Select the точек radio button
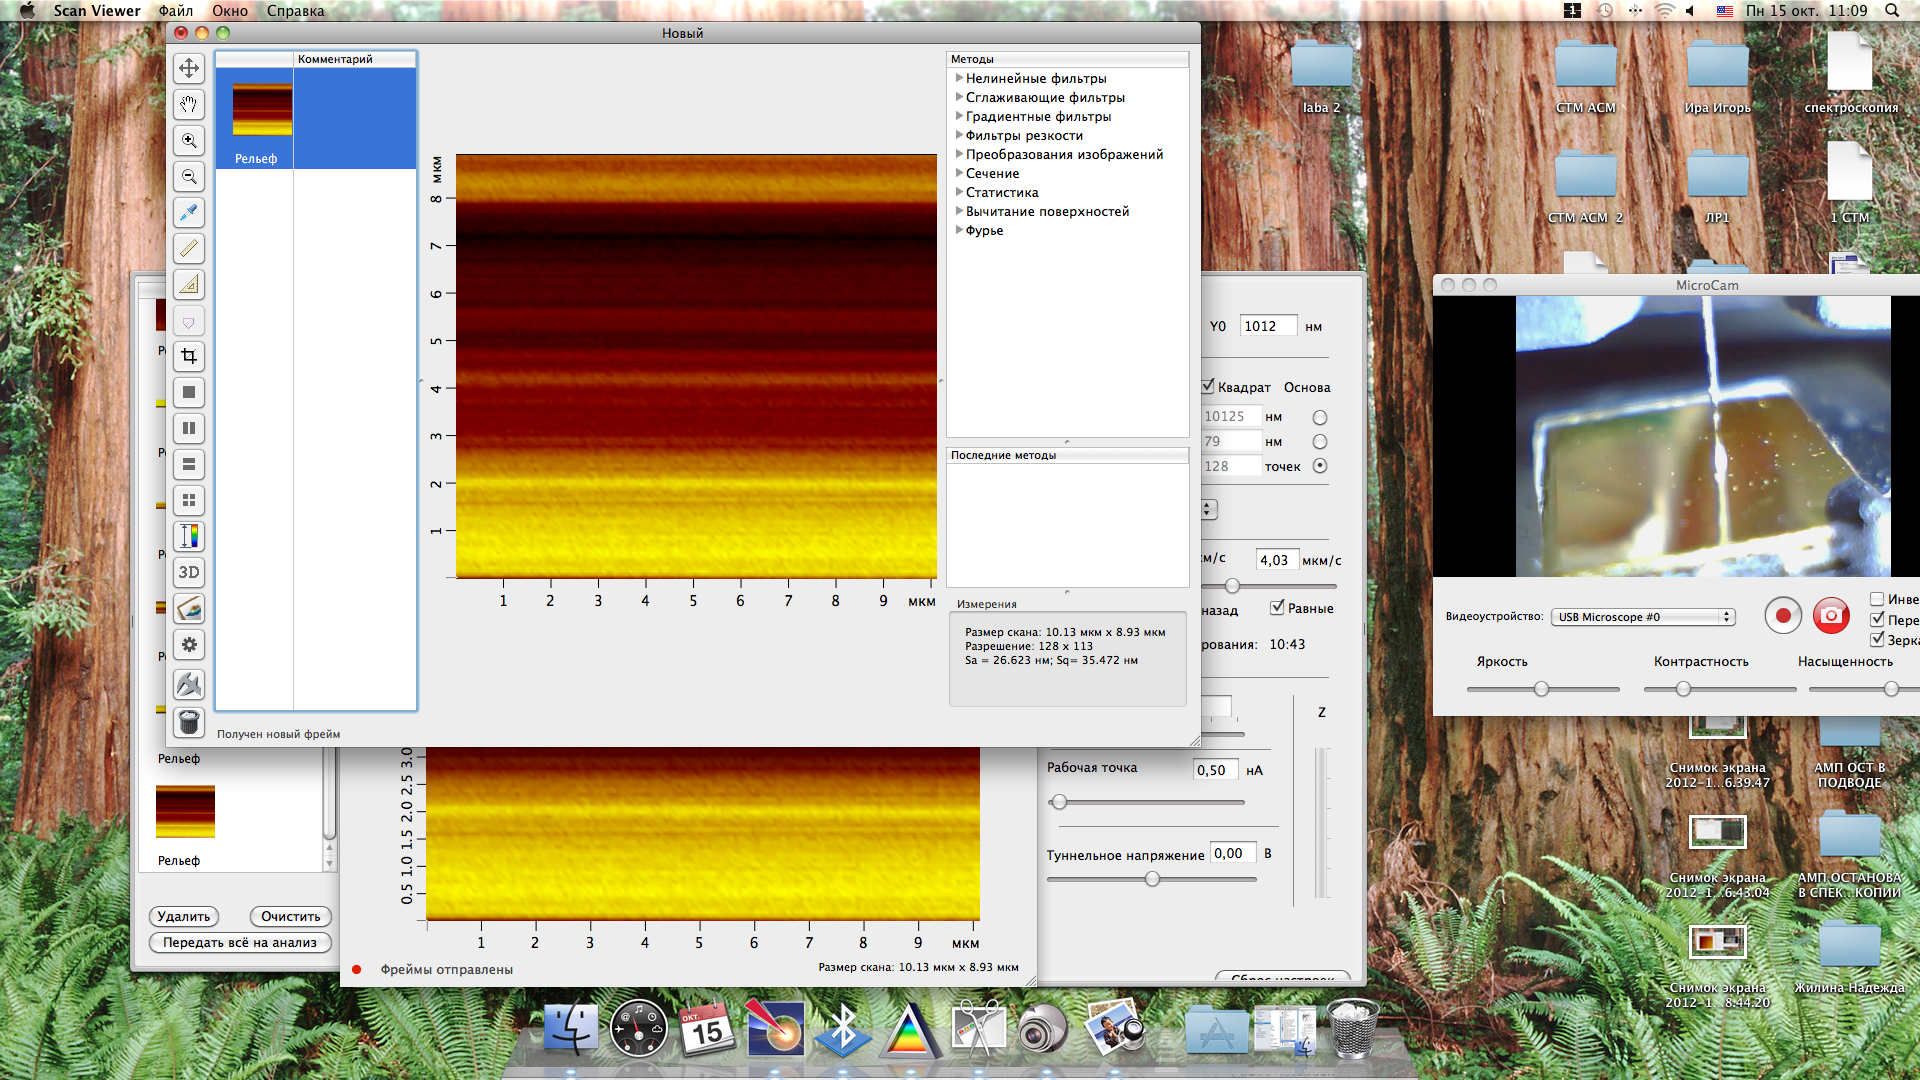The height and width of the screenshot is (1080, 1920). [1320, 465]
